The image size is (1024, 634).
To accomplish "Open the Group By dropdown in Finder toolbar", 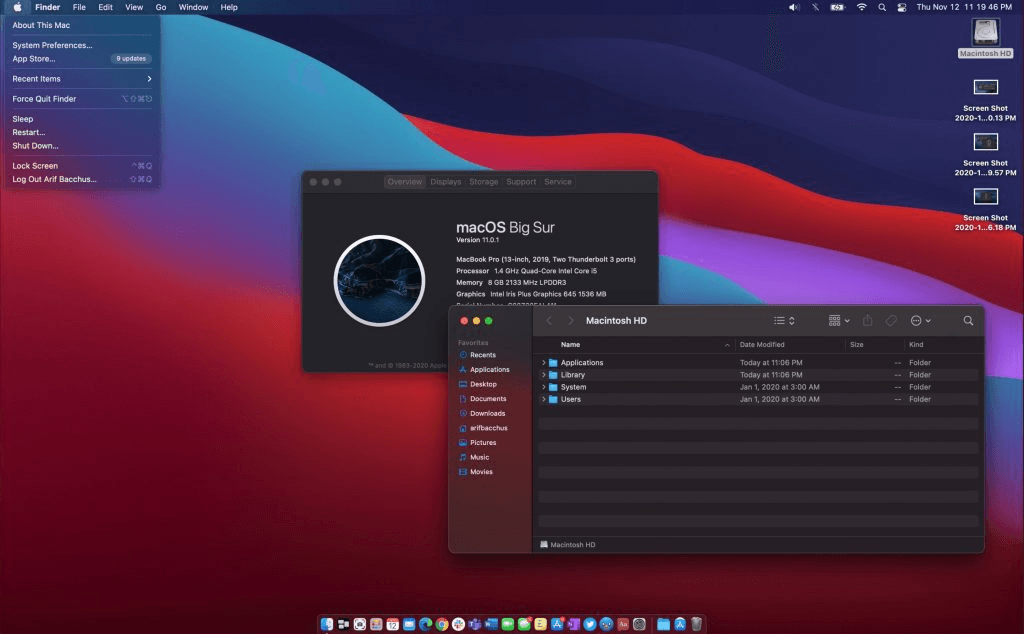I will (x=839, y=321).
